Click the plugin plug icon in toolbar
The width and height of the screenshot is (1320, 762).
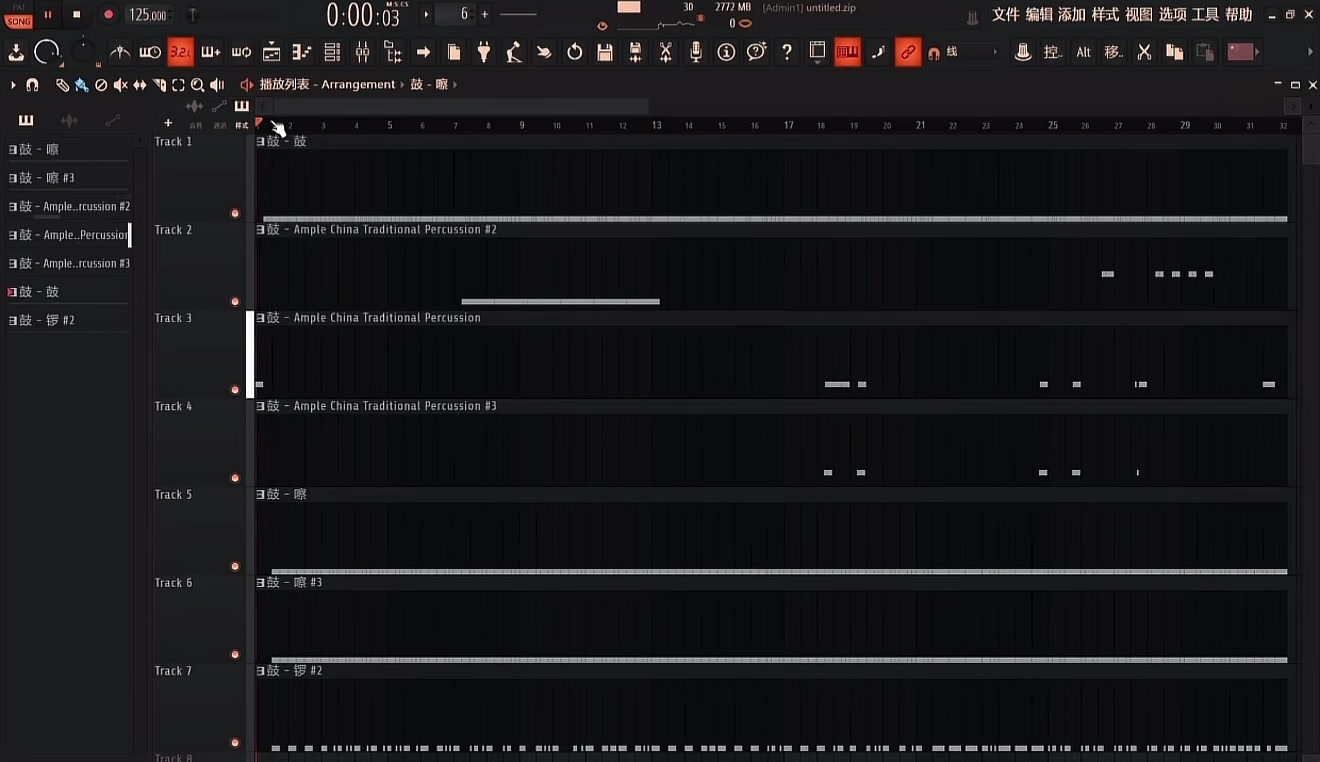(x=484, y=52)
